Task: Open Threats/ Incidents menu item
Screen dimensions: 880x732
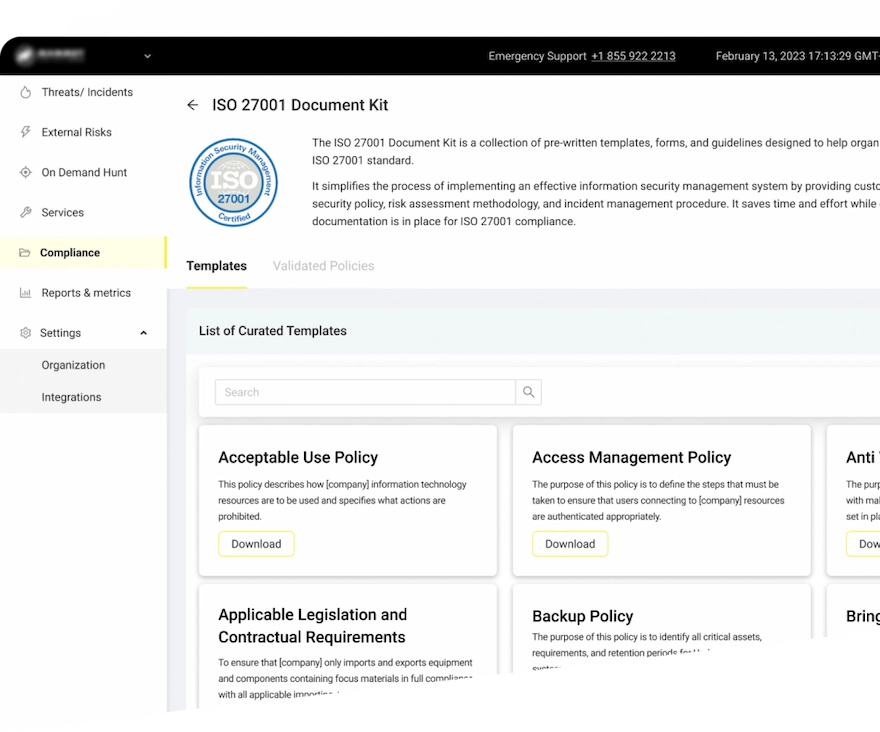Action: pos(83,92)
